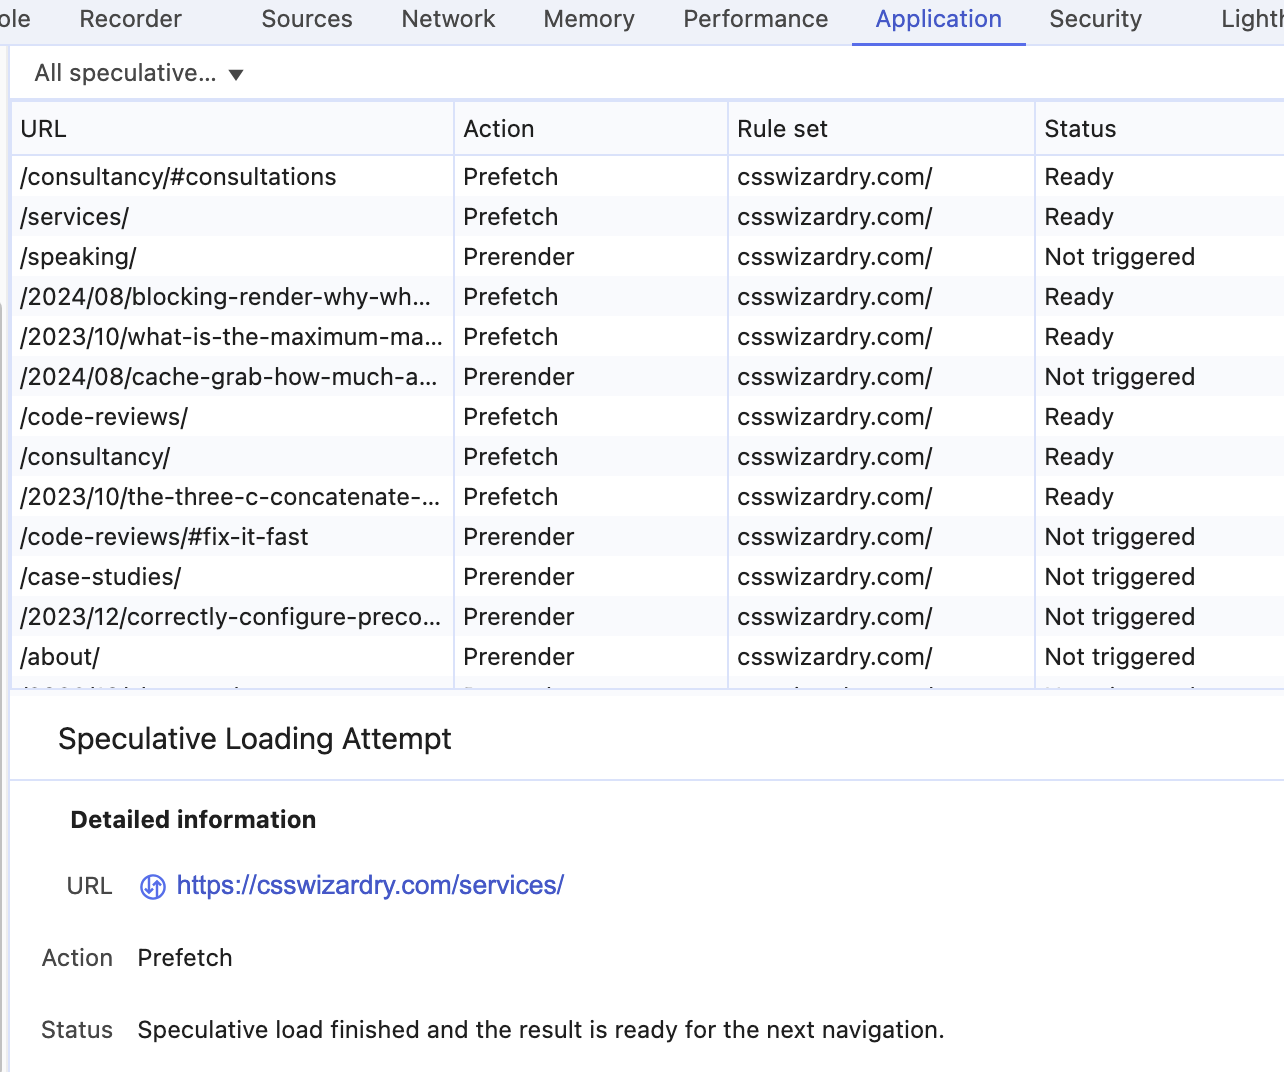Screen dimensions: 1284x1072
Task: Sort table by Status column header
Action: pyautogui.click(x=1160, y=128)
